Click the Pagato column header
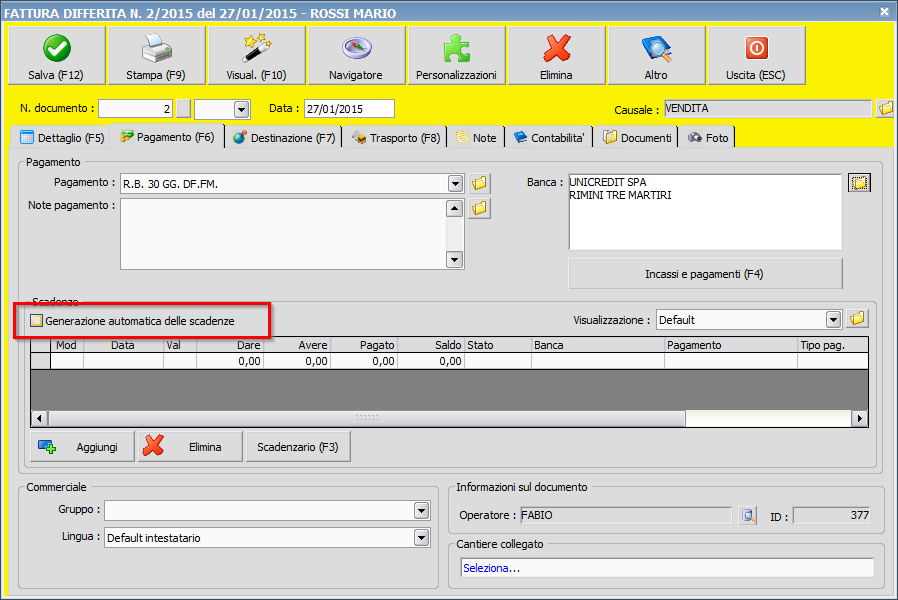Viewport: 898px width, 600px height. (x=364, y=345)
